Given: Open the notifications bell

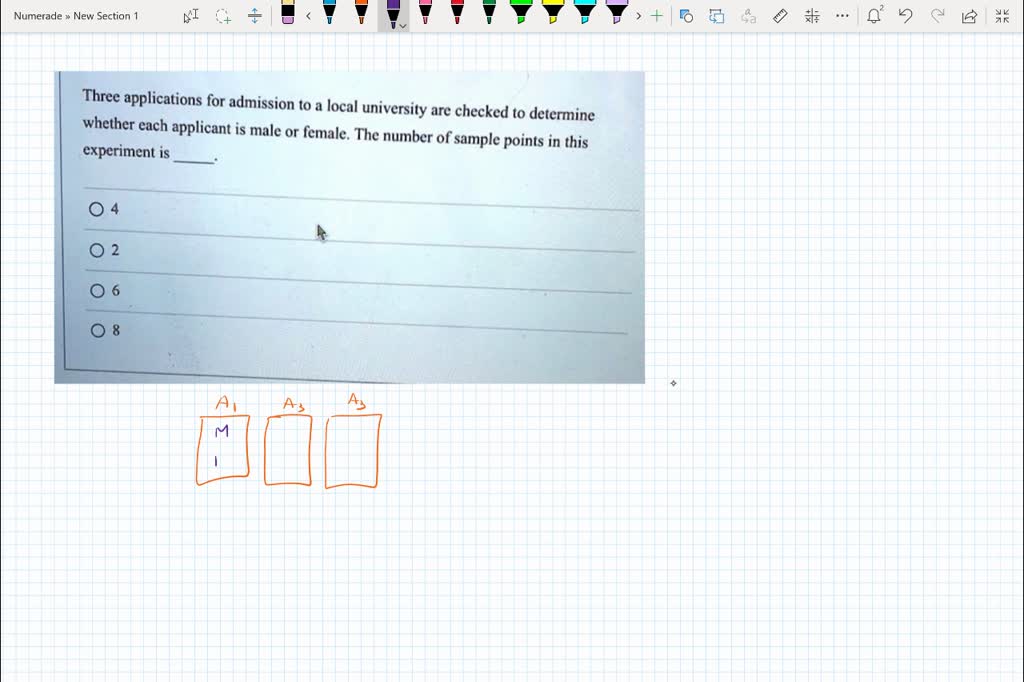Looking at the screenshot, I should [874, 16].
